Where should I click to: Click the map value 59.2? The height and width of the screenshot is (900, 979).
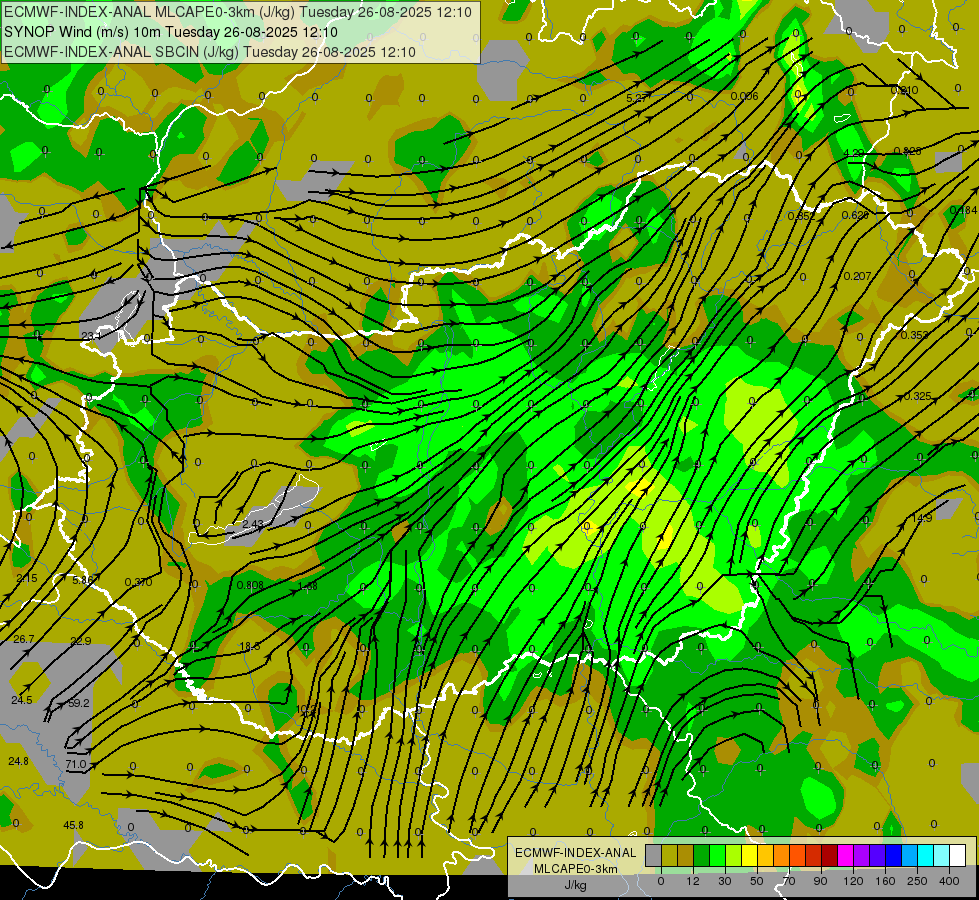tap(79, 703)
